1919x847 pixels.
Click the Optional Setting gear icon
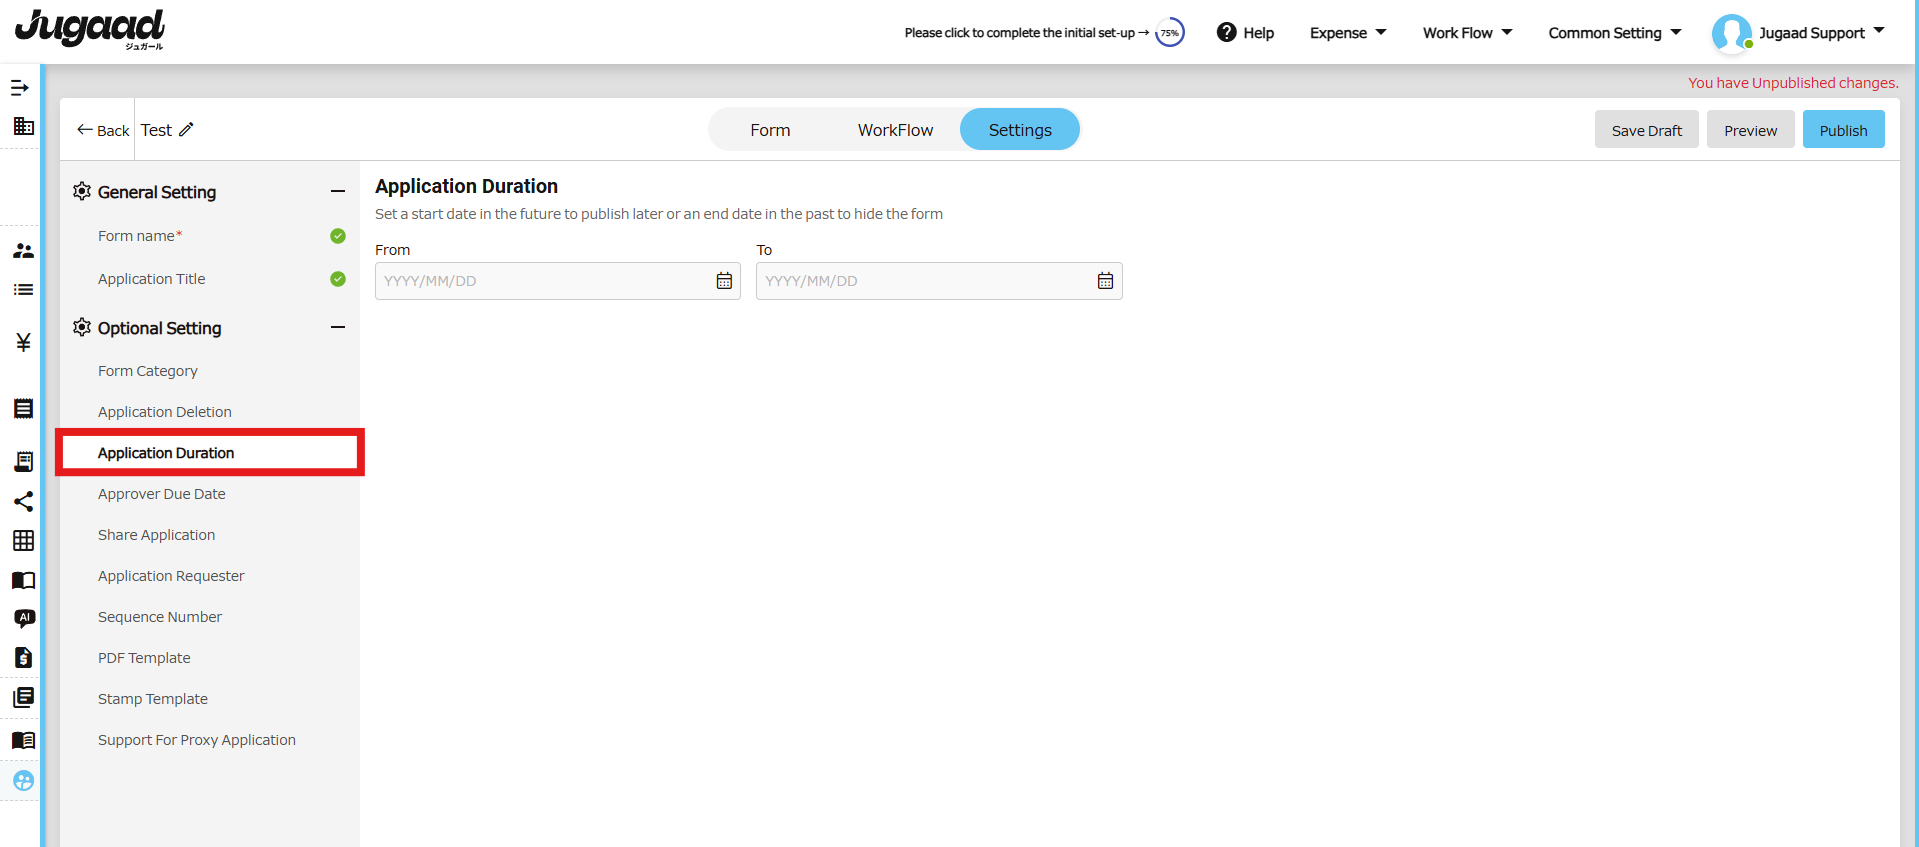tap(82, 327)
